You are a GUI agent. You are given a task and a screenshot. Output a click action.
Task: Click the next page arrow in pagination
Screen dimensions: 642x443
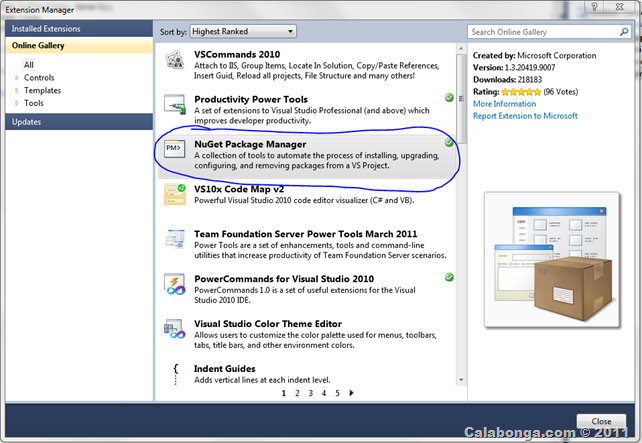[x=351, y=393]
